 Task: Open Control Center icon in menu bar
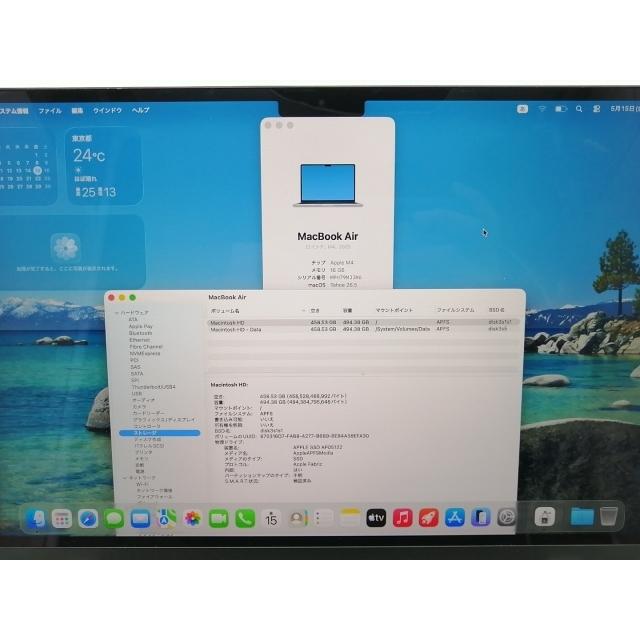pos(596,109)
